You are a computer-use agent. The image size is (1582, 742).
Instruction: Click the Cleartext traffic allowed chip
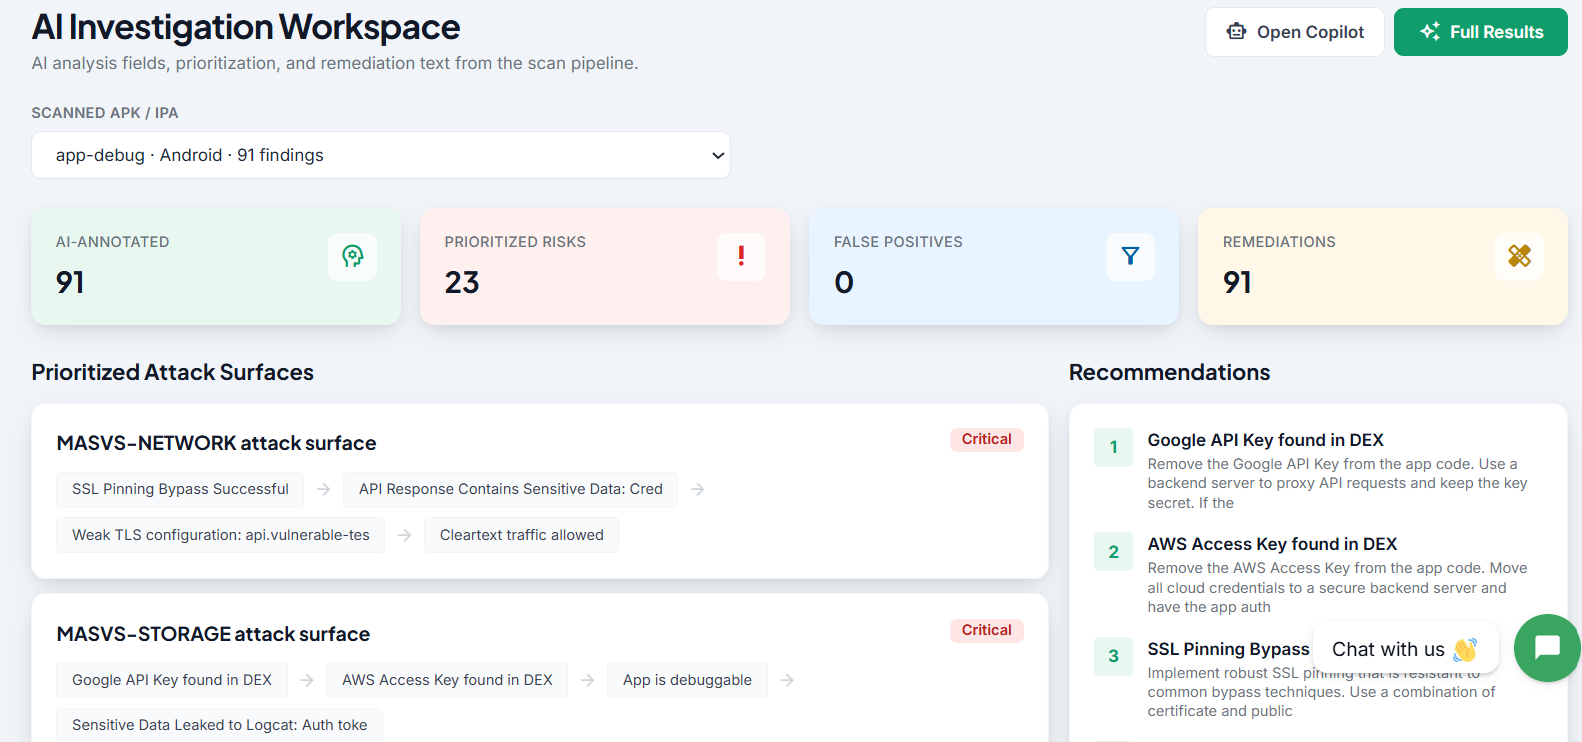pyautogui.click(x=522, y=535)
